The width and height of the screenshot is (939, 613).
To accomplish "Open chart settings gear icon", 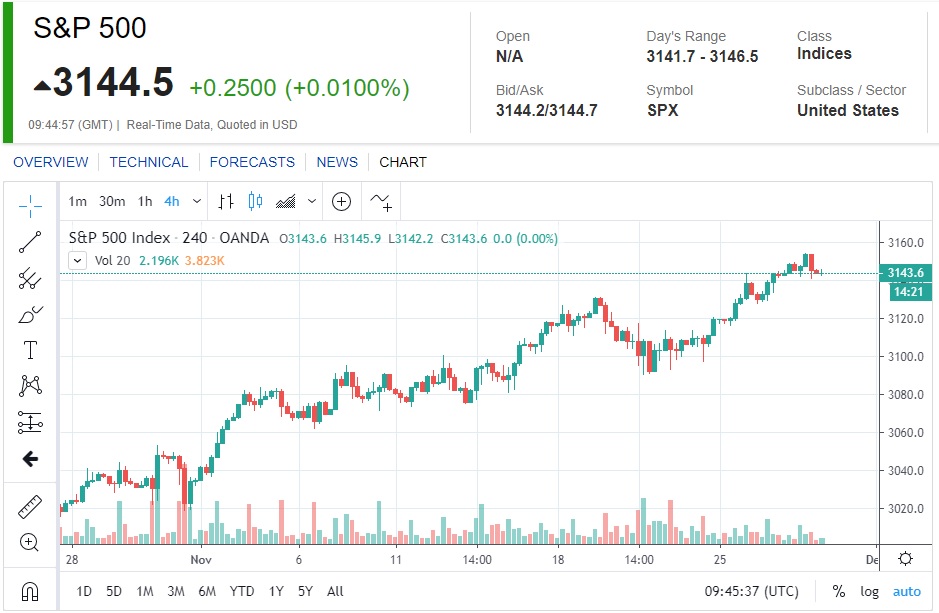I will [905, 559].
